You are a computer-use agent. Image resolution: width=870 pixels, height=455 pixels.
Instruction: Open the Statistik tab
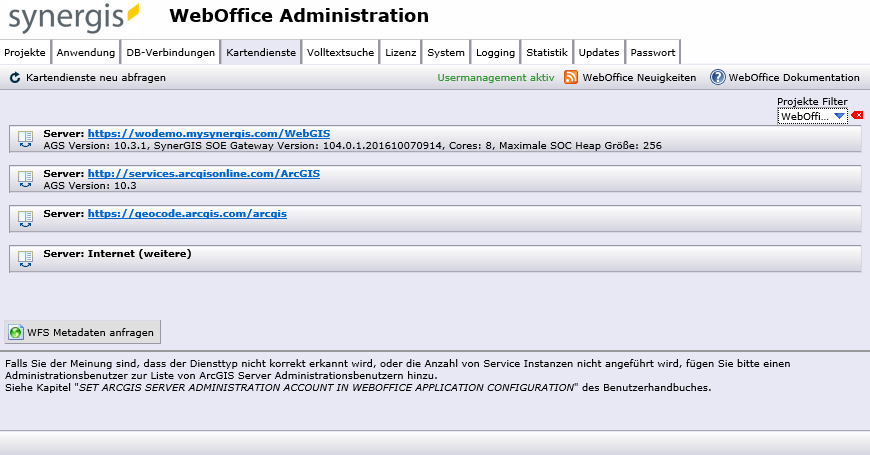pyautogui.click(x=547, y=52)
